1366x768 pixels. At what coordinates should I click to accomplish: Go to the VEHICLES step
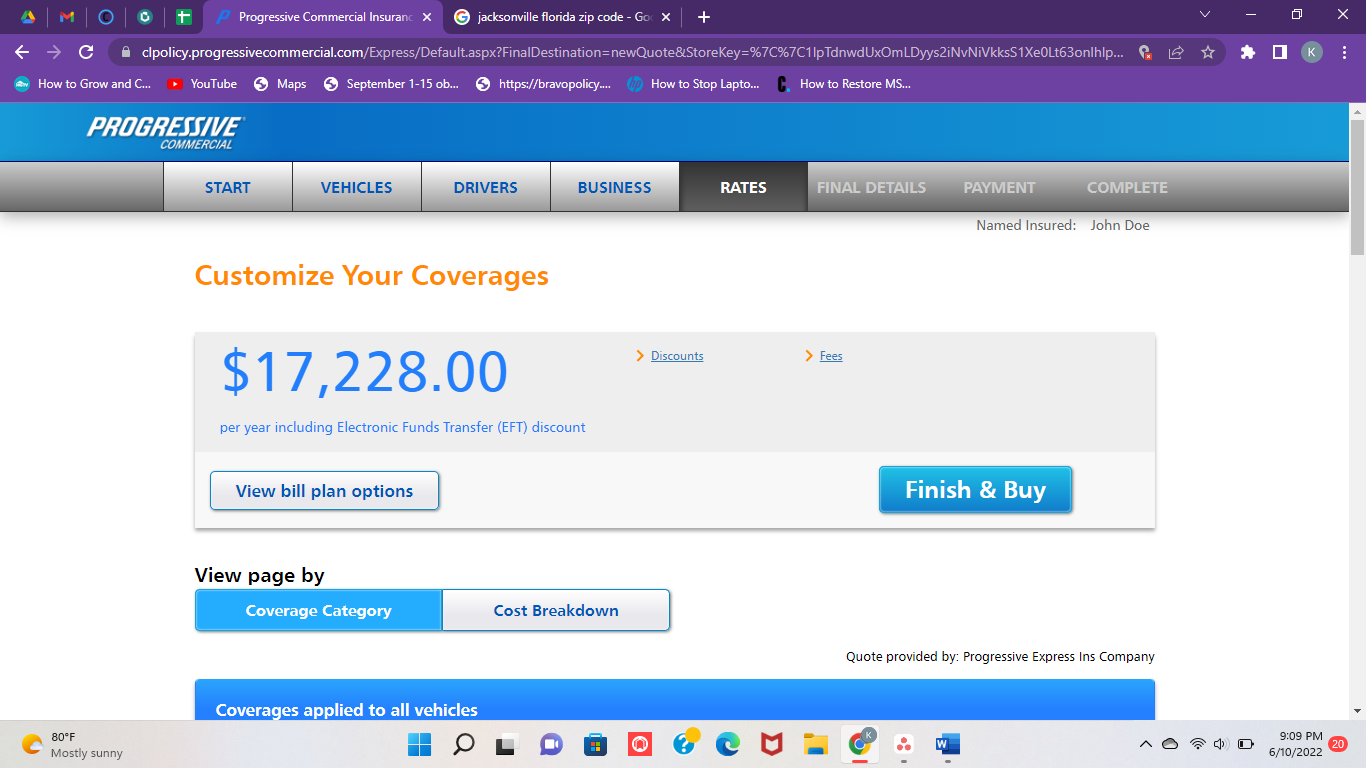(357, 187)
